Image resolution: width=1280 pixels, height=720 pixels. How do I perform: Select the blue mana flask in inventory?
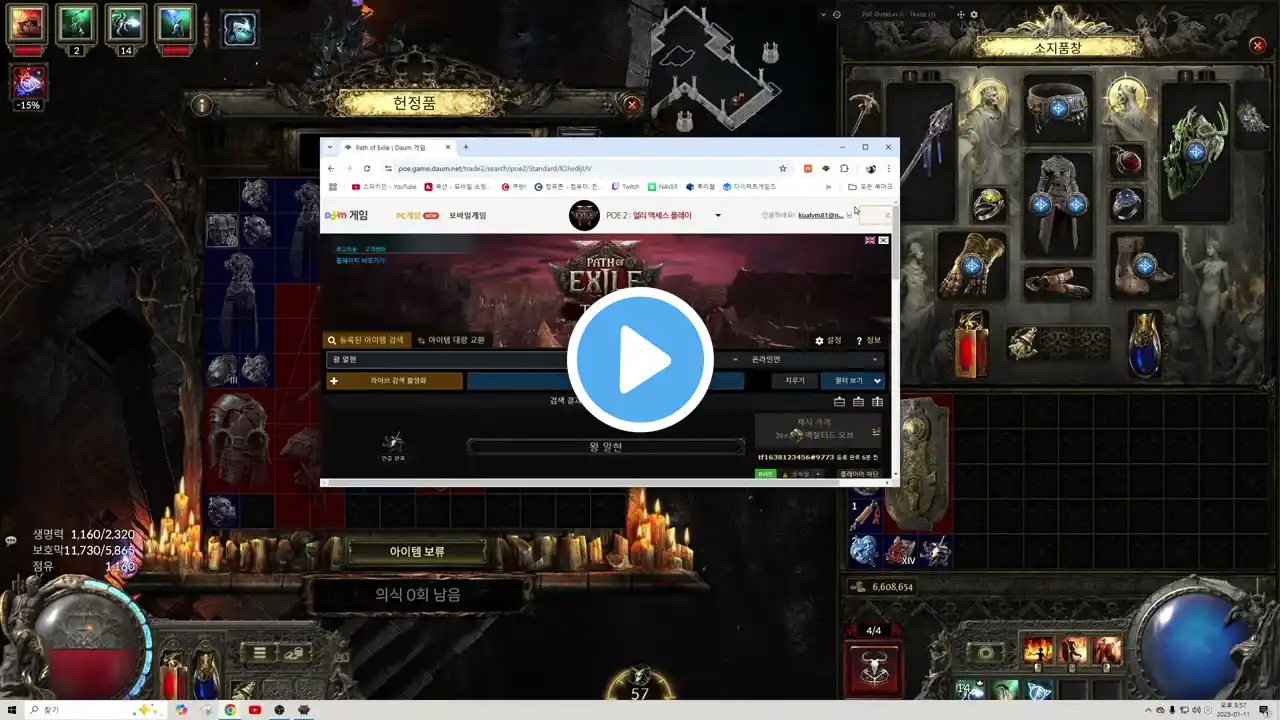pyautogui.click(x=1145, y=342)
